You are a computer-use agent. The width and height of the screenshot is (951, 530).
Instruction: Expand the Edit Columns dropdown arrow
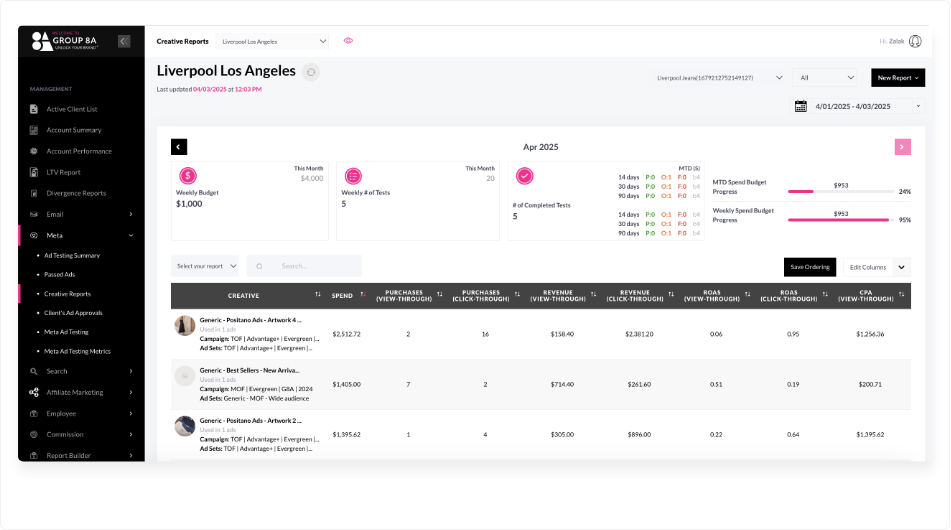[902, 267]
